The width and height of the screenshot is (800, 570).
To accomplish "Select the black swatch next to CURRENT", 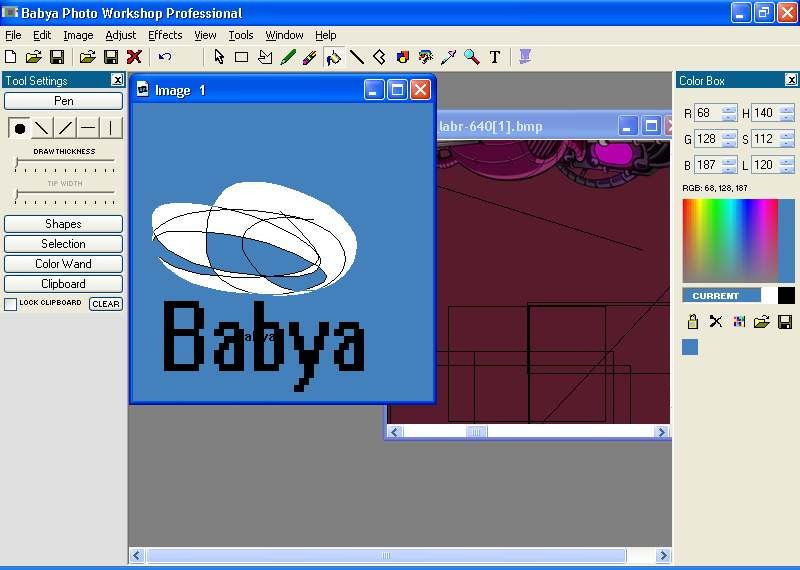I will coord(786,295).
